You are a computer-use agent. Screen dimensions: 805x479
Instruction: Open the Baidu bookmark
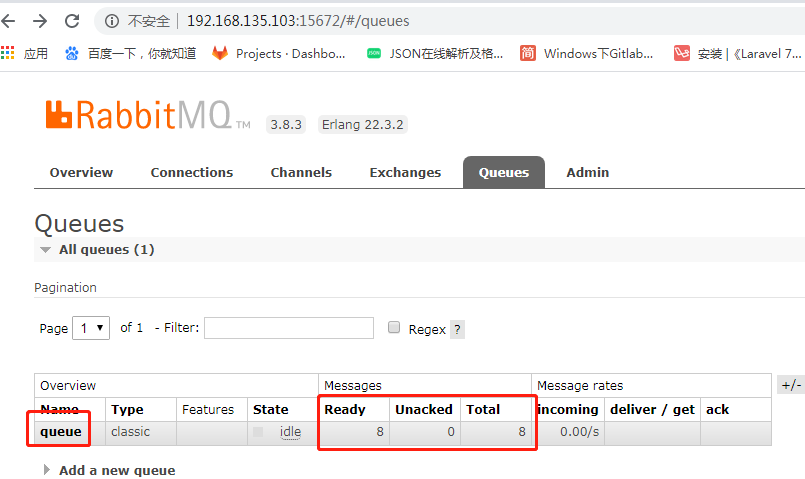point(130,53)
